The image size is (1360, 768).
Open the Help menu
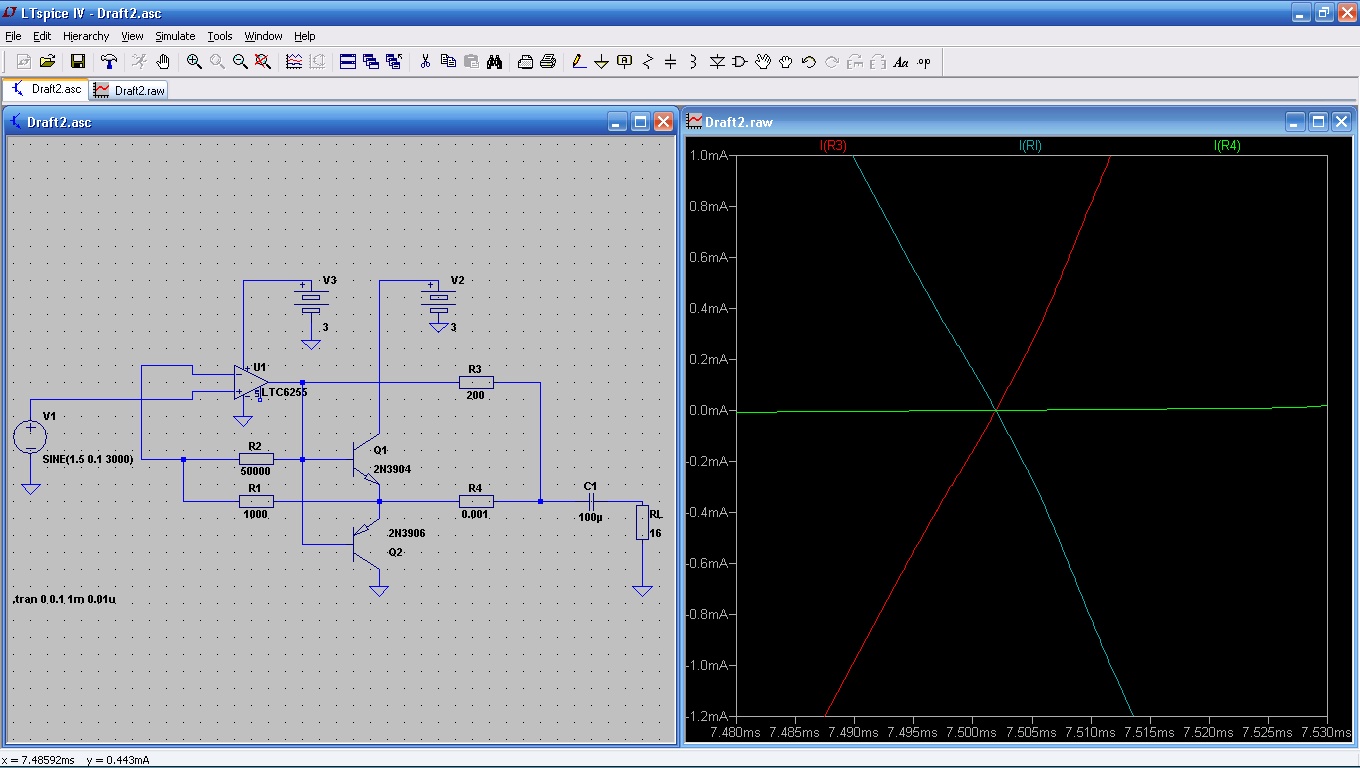pyautogui.click(x=305, y=36)
